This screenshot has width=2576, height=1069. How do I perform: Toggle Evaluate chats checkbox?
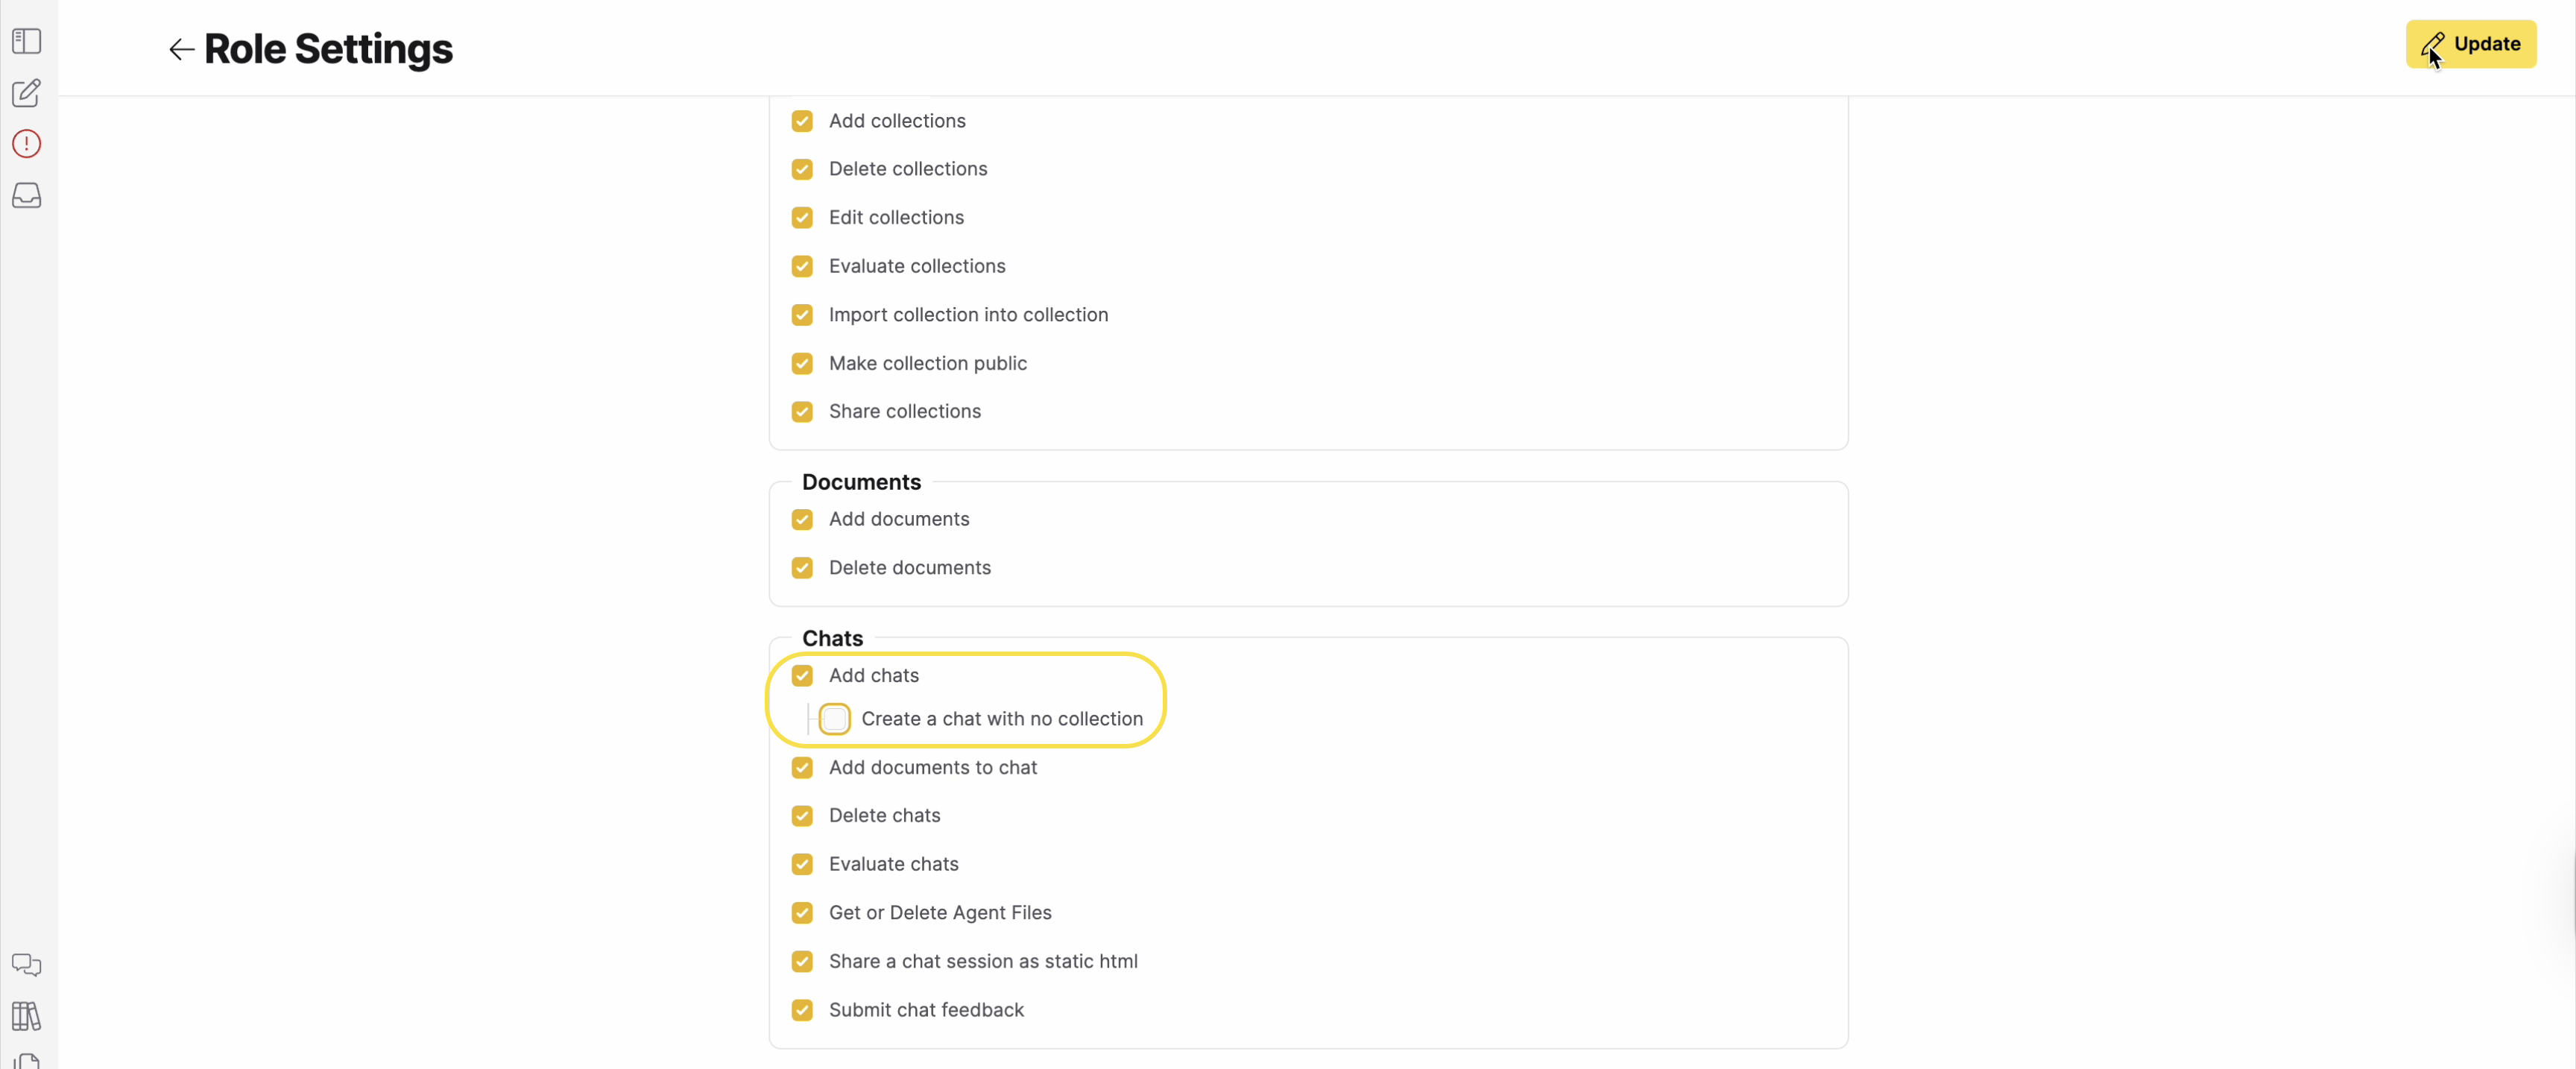pos(802,864)
